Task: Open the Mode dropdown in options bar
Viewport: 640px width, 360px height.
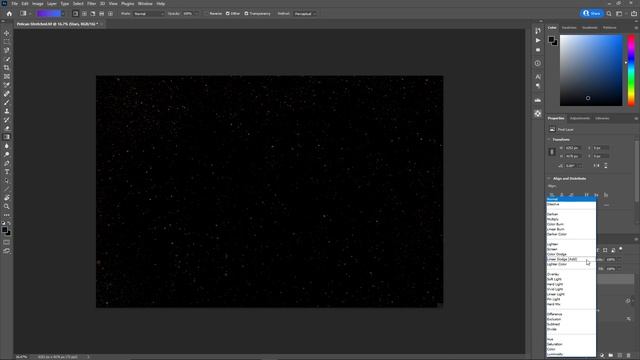Action: (149, 13)
